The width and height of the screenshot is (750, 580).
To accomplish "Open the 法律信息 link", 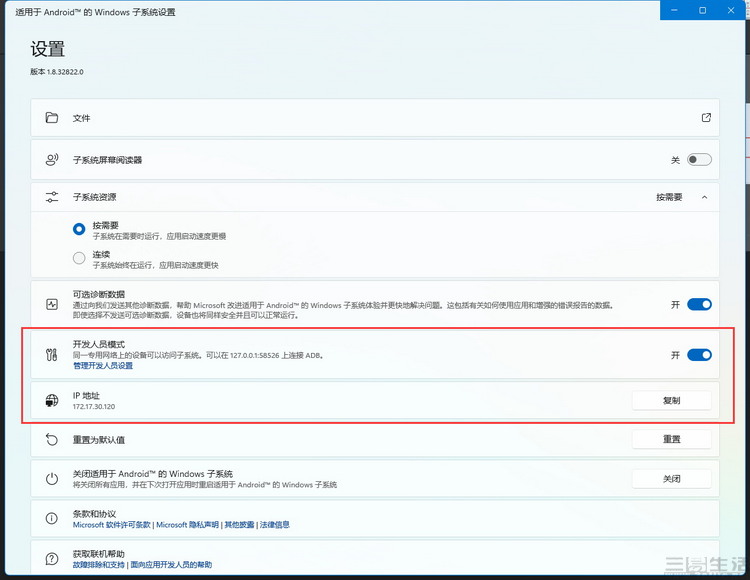I will (275, 525).
